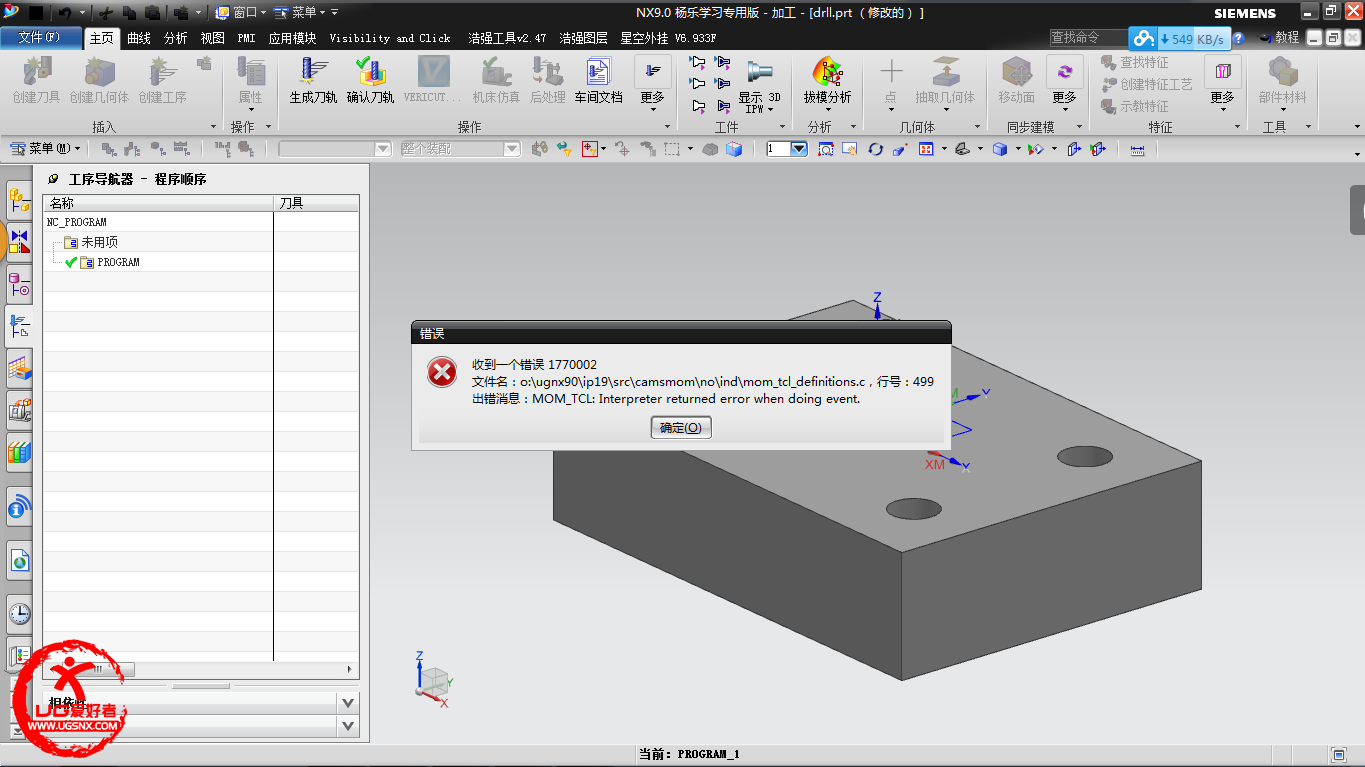Open the 菜单(M) menu button

46,148
